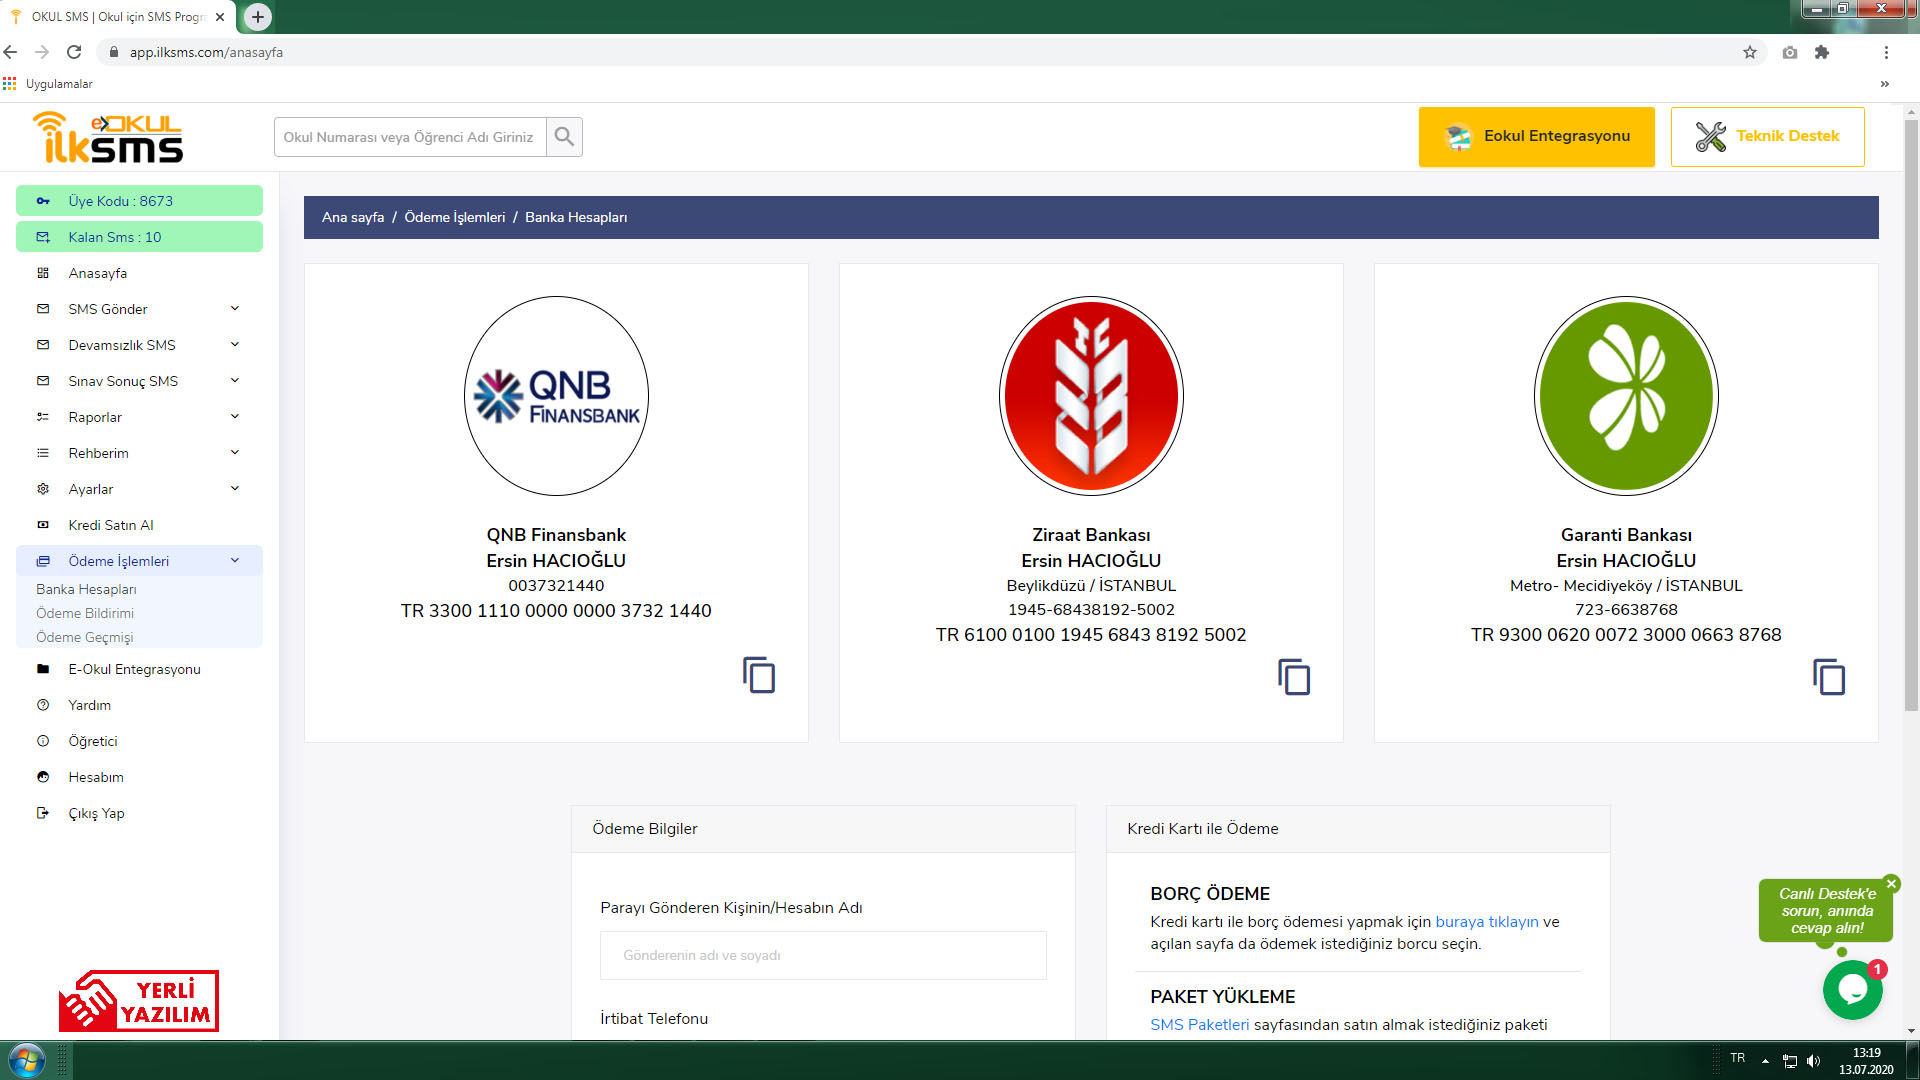Click the ilkSMS eOkul logo
This screenshot has height=1080, width=1920.
(108, 137)
